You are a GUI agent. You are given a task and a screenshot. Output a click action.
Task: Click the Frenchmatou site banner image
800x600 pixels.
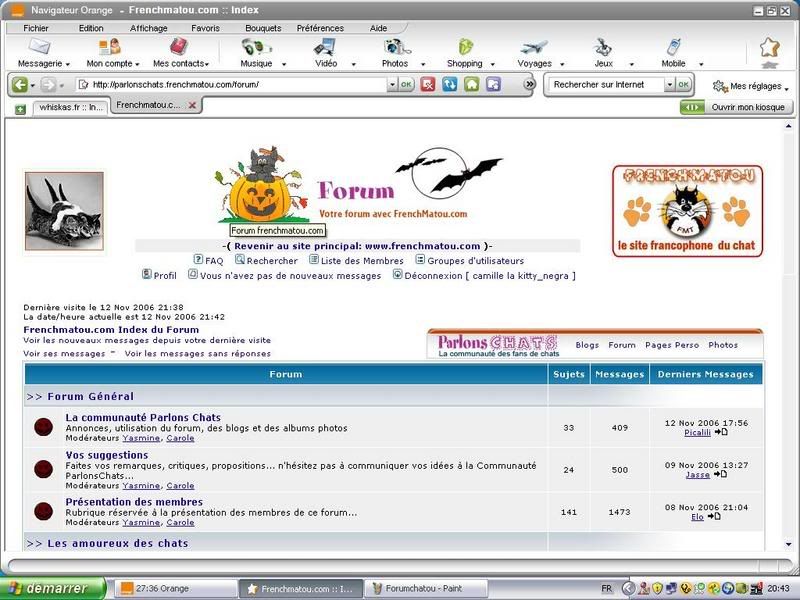[687, 211]
